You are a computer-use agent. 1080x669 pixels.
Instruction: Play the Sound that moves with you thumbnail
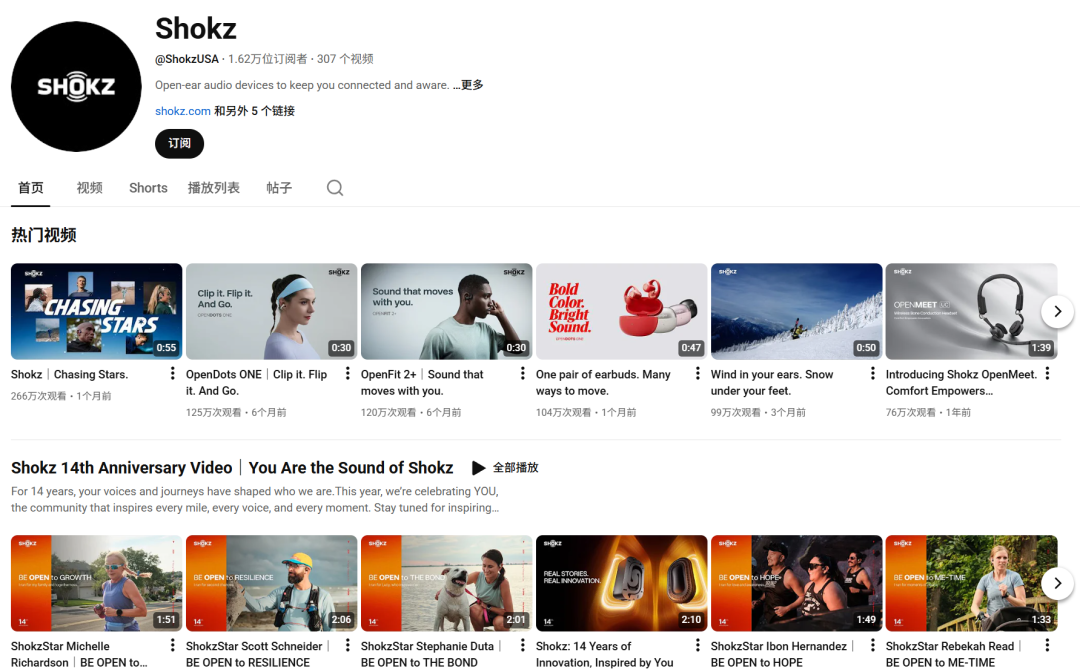click(446, 311)
